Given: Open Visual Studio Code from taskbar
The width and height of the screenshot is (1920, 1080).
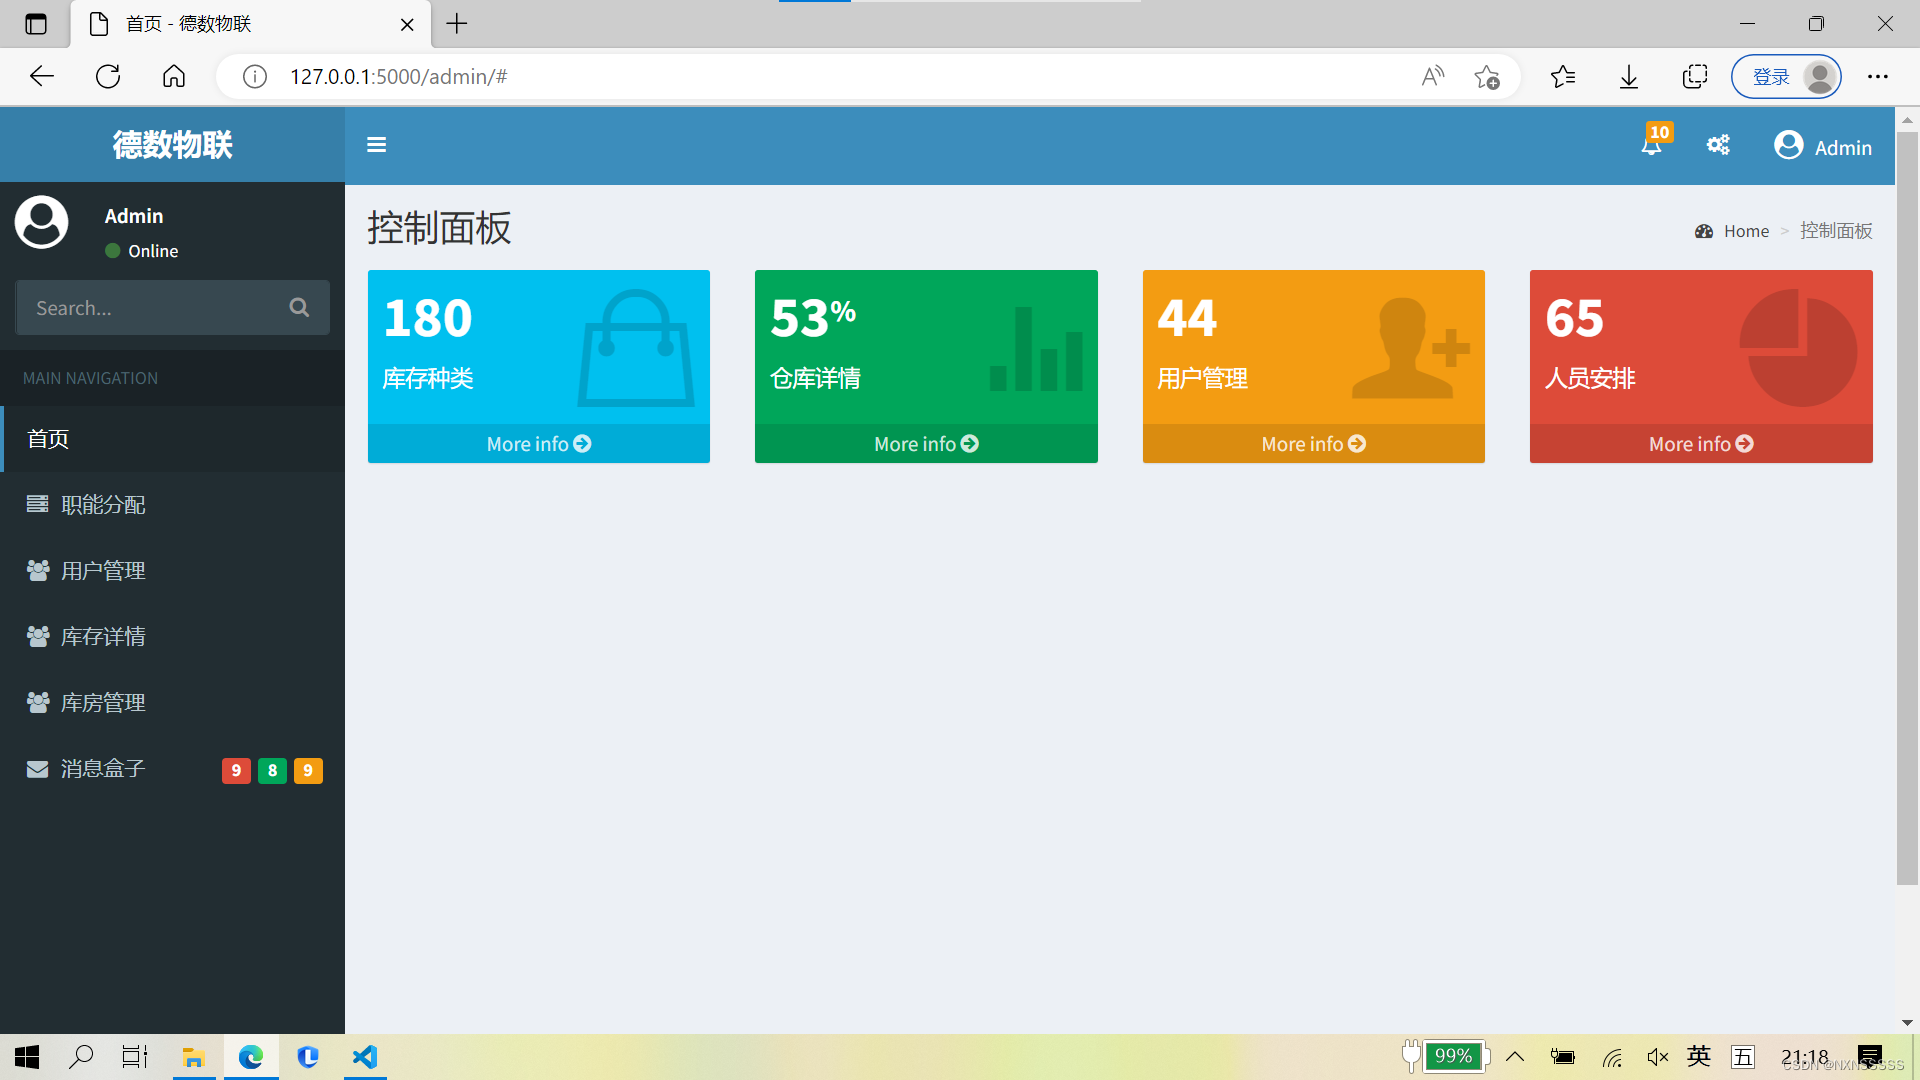Looking at the screenshot, I should coord(365,1056).
